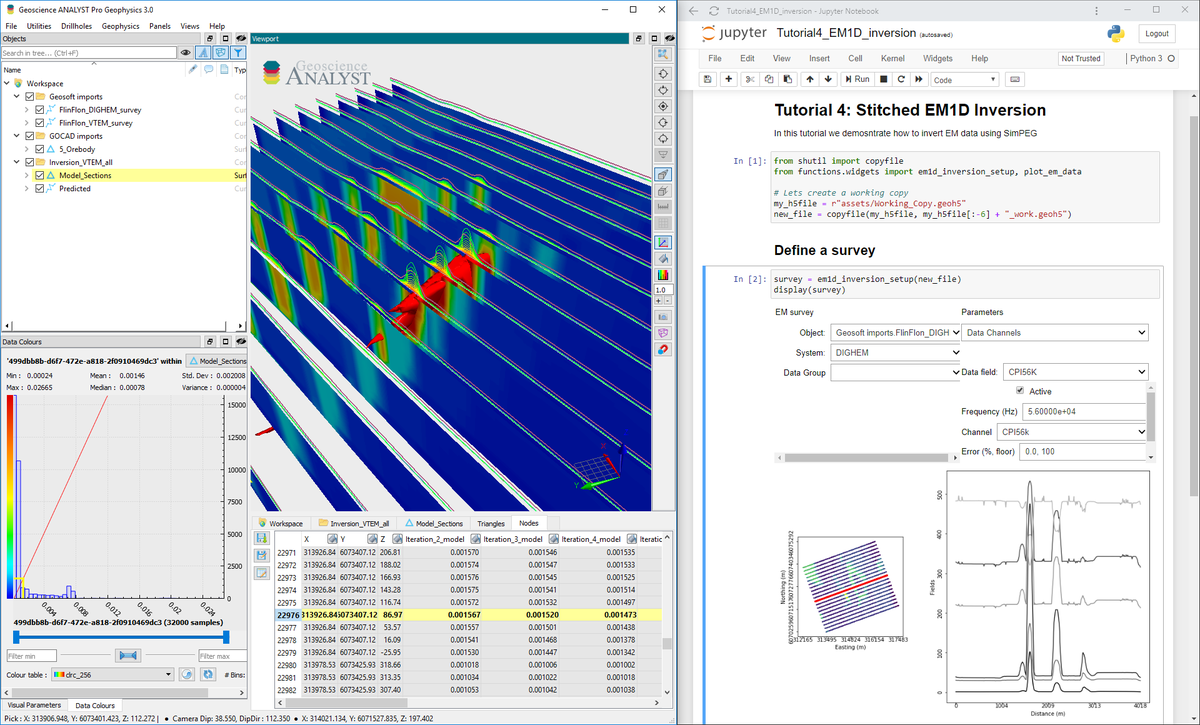Open the Channel CPI56k dropdown

[1072, 431]
